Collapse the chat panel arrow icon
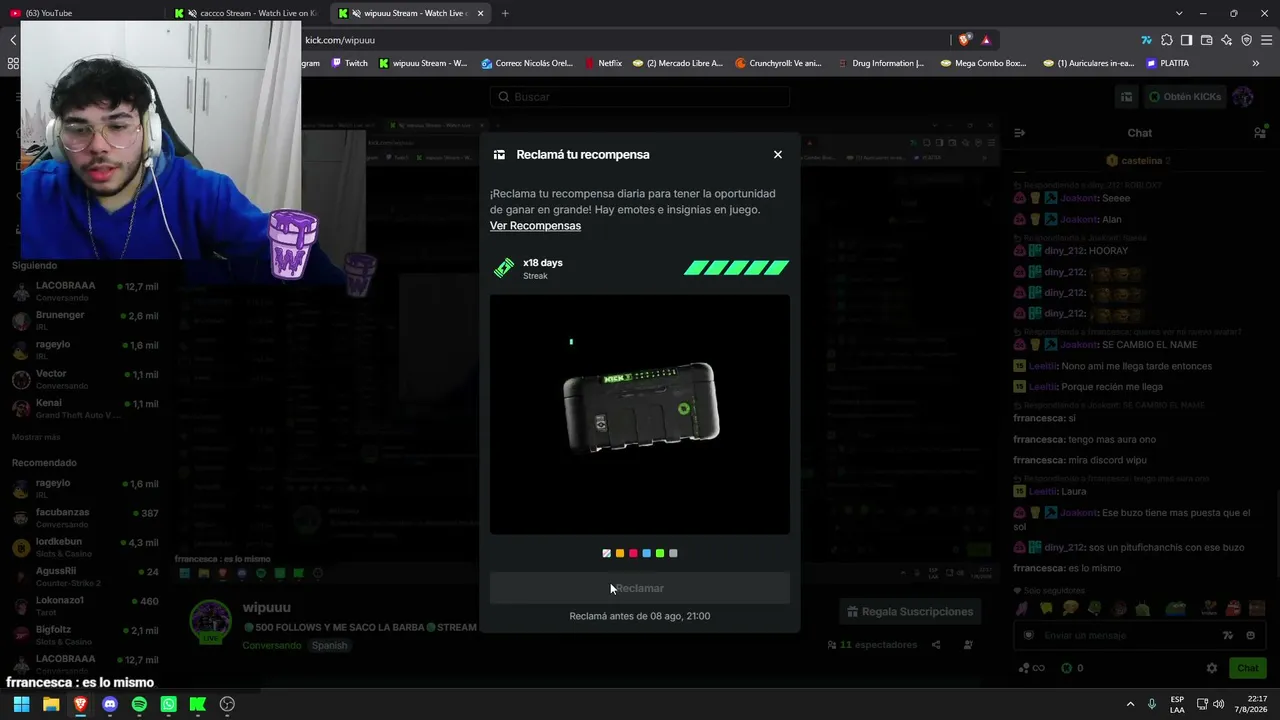 pyautogui.click(x=1019, y=133)
